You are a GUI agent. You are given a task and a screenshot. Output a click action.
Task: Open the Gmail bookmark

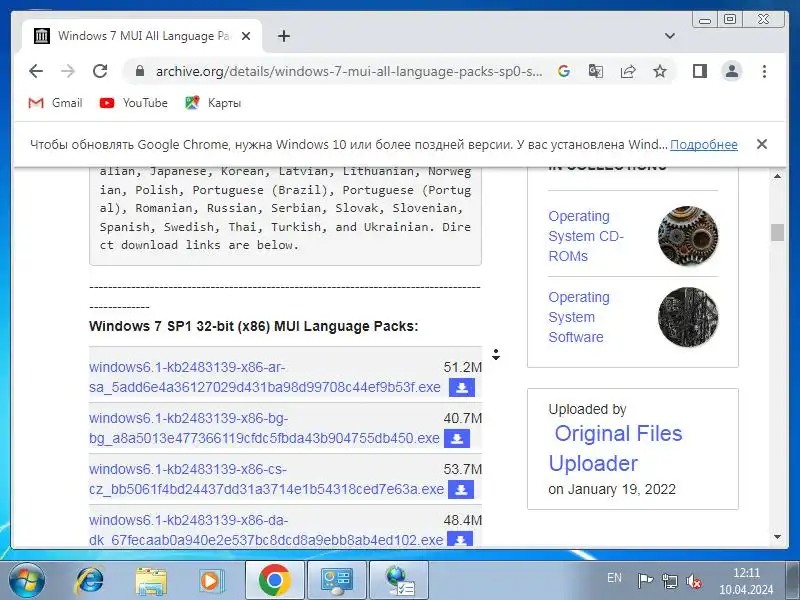[56, 103]
